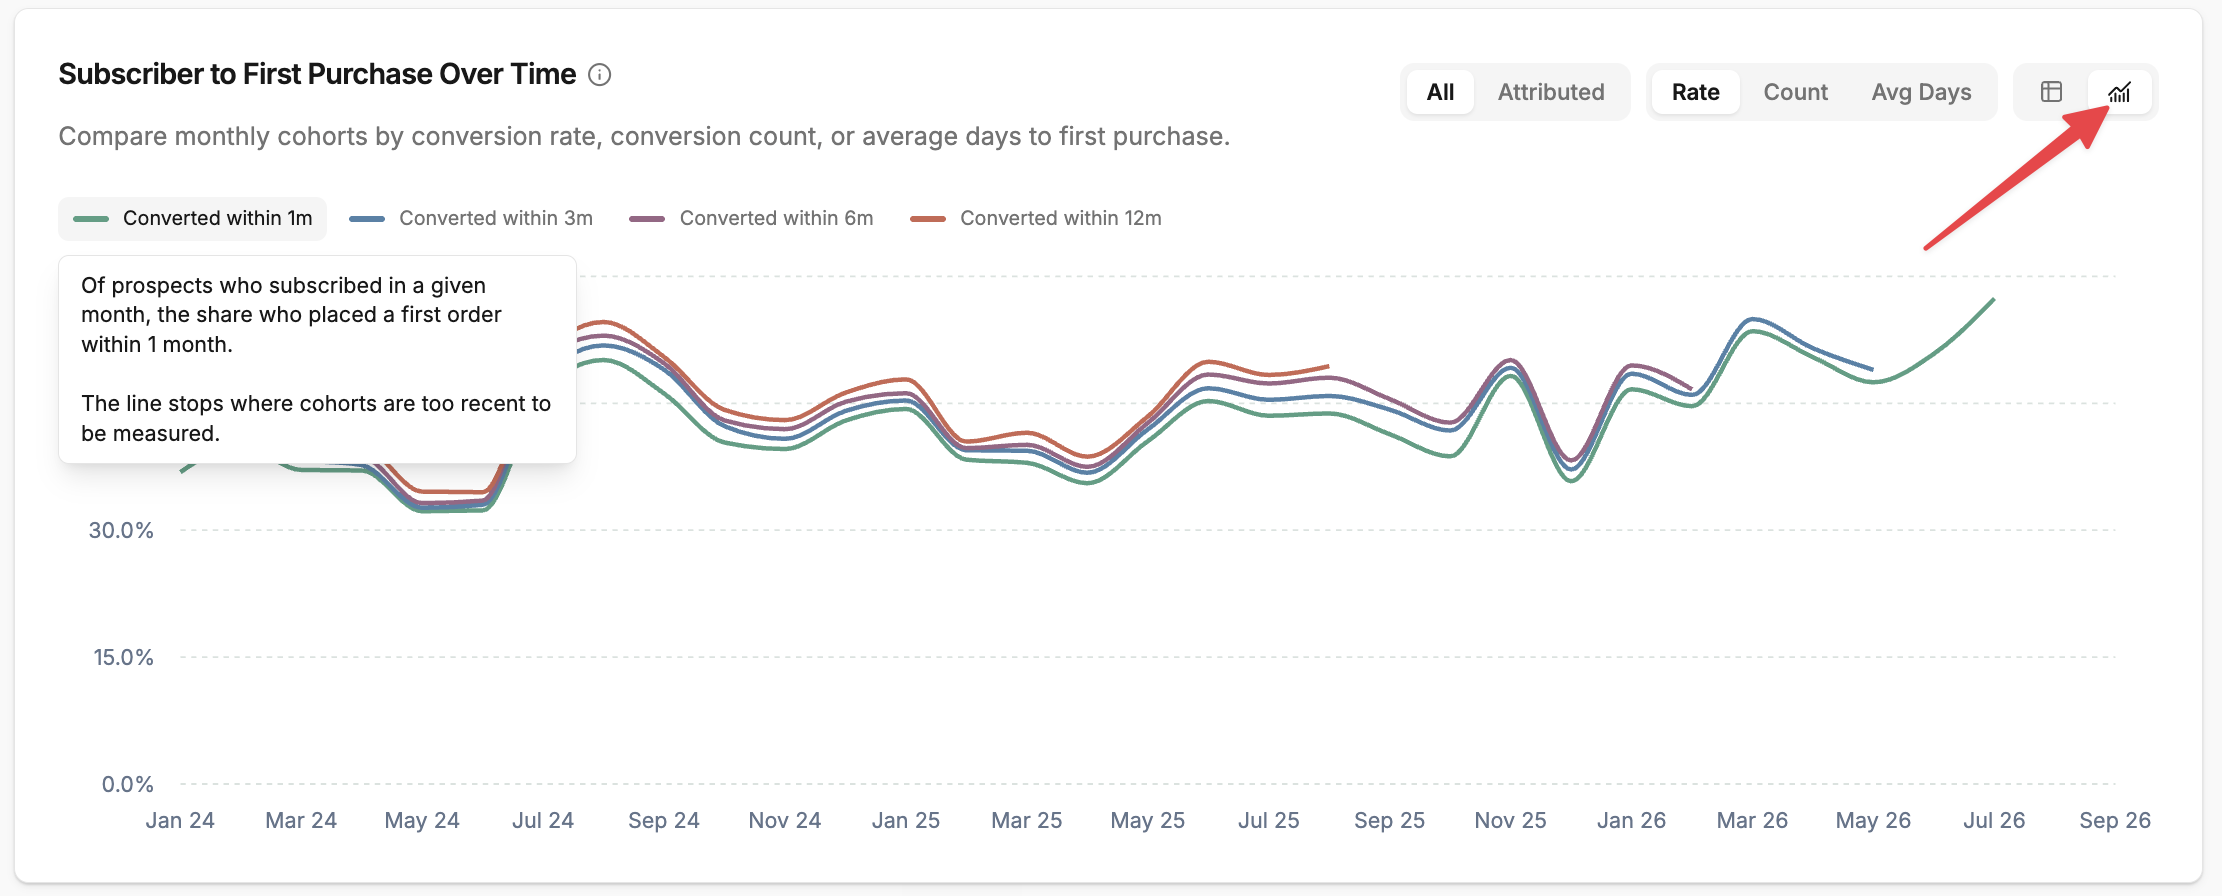Click the Sep 26 axis label

click(x=2114, y=820)
